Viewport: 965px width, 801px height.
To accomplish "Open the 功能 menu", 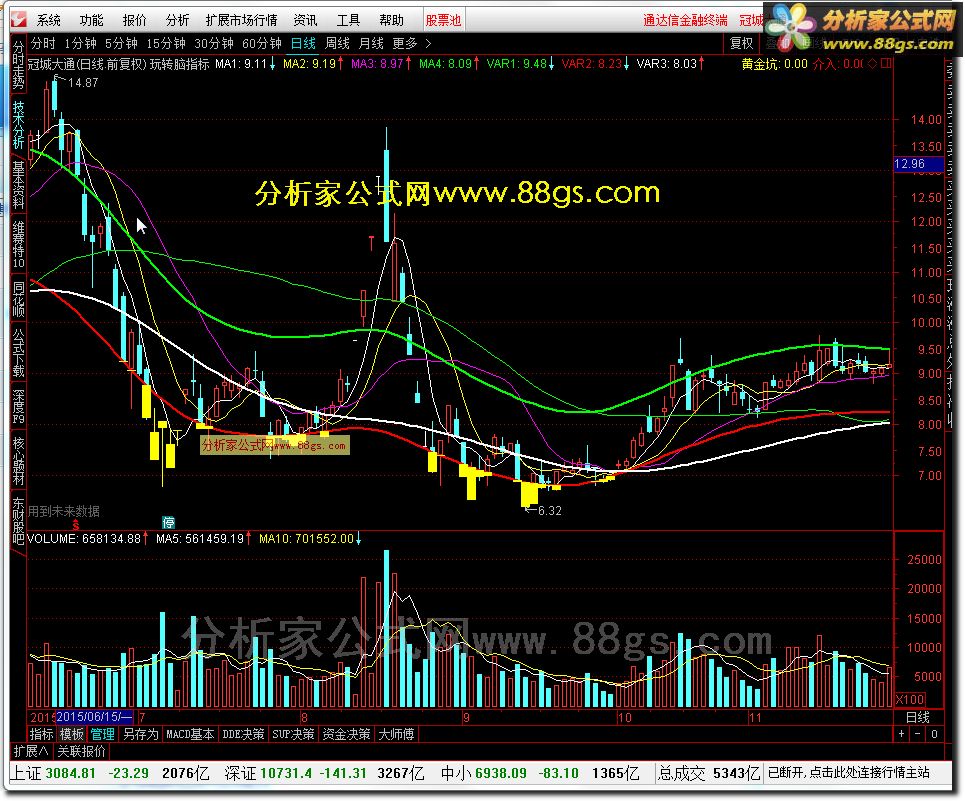I will [91, 20].
